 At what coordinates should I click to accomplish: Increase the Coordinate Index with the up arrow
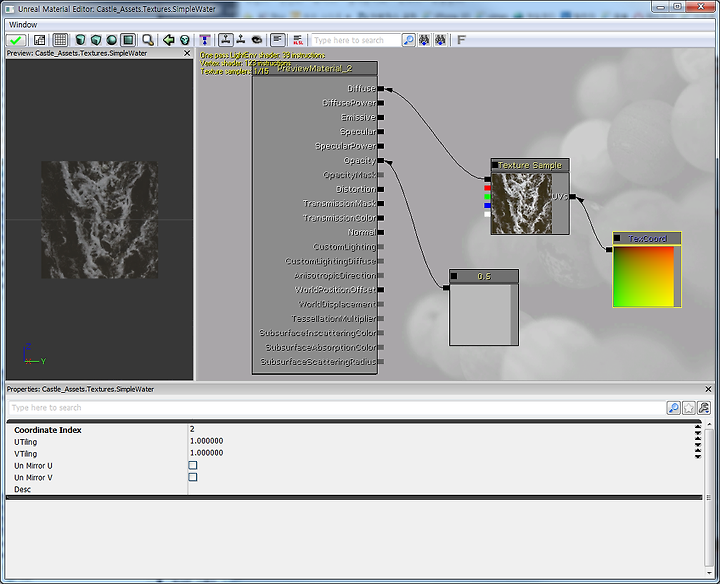pyautogui.click(x=698, y=427)
